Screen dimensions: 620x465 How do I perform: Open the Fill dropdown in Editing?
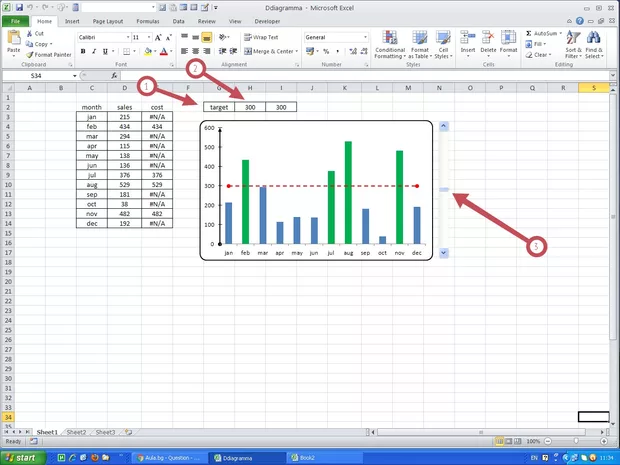pyautogui.click(x=536, y=44)
